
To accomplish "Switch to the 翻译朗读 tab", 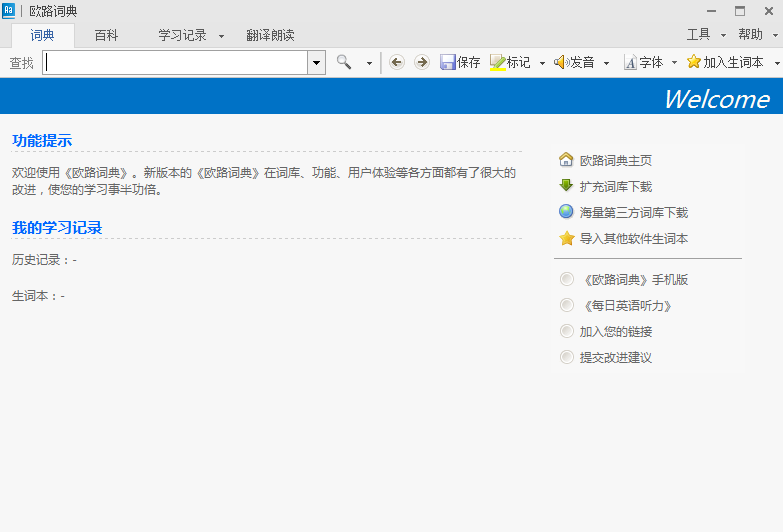I will coord(270,35).
